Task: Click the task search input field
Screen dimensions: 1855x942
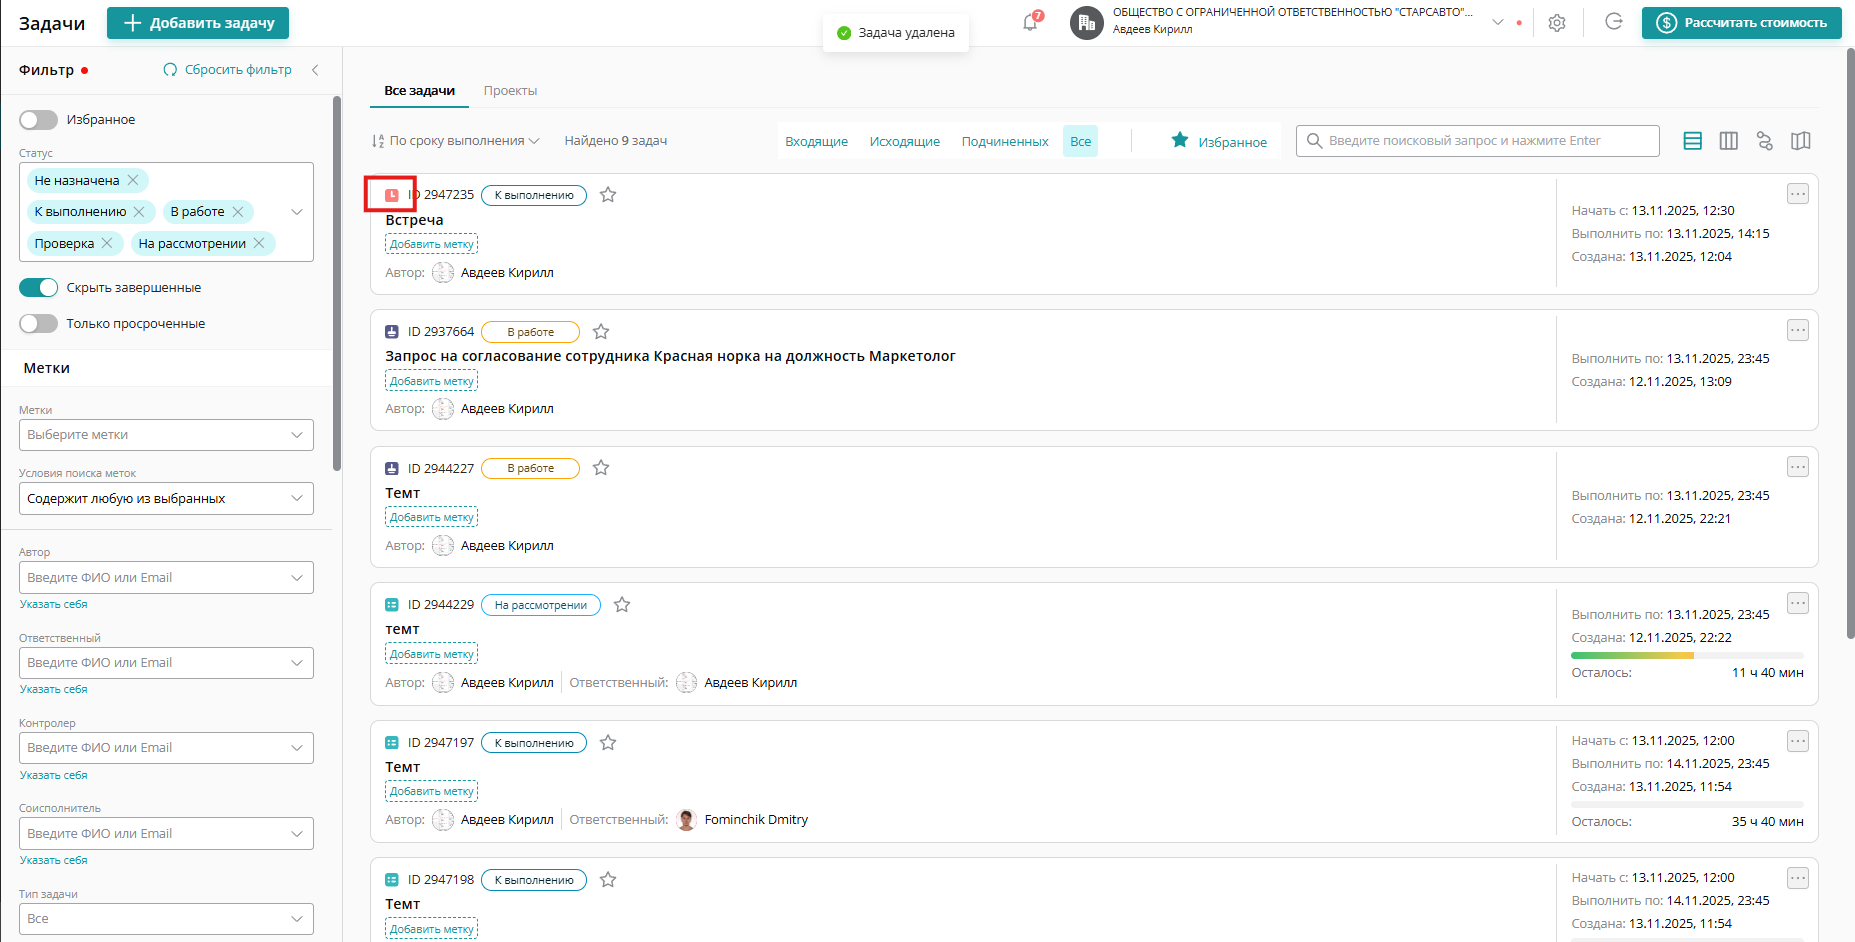Action: (x=1478, y=141)
